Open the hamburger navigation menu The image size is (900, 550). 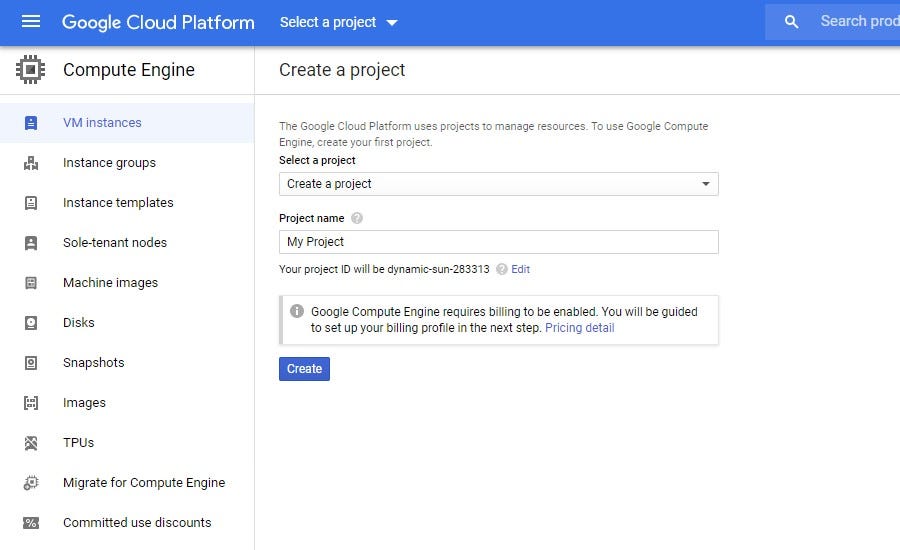31,22
